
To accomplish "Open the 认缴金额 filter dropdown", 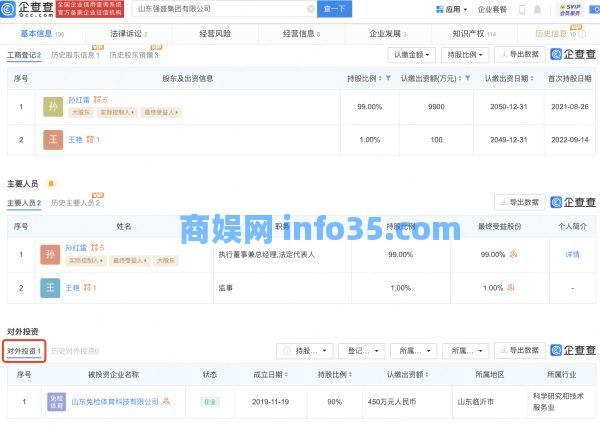I will point(410,55).
